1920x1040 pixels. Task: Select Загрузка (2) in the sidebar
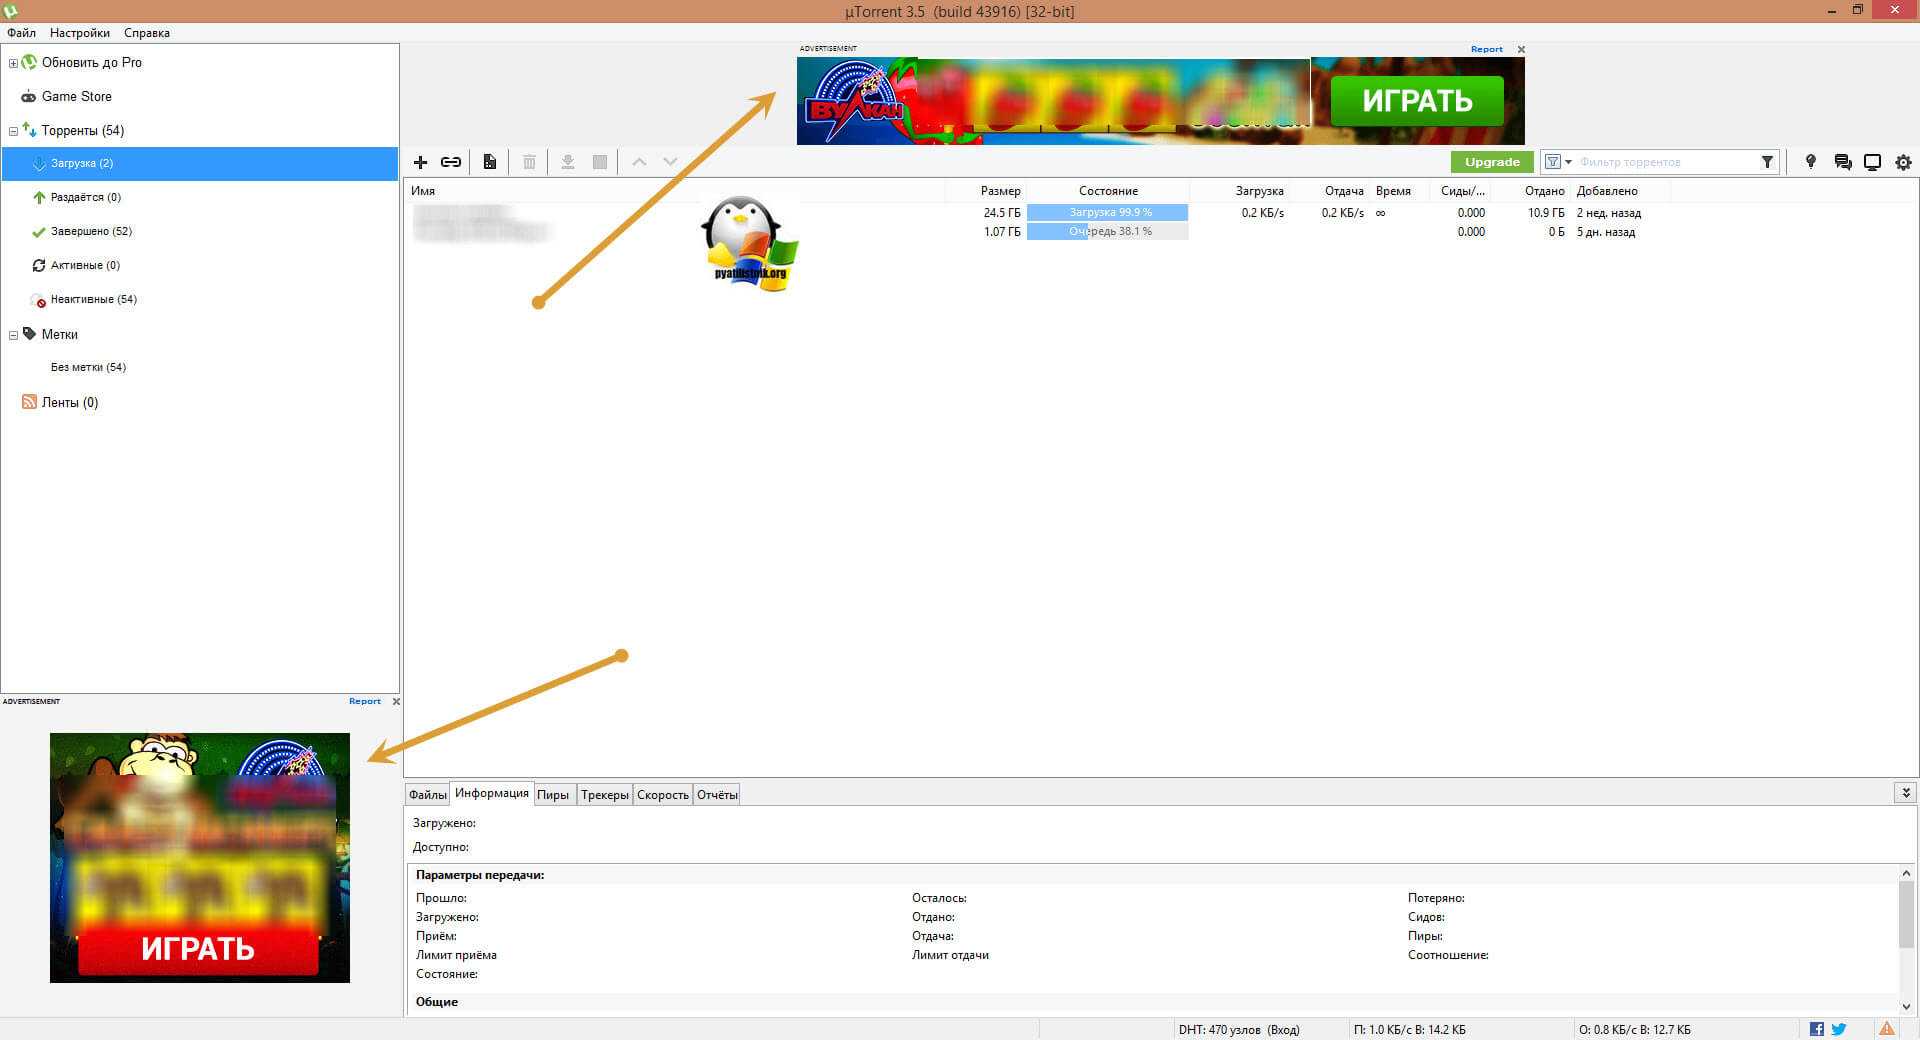pos(200,164)
